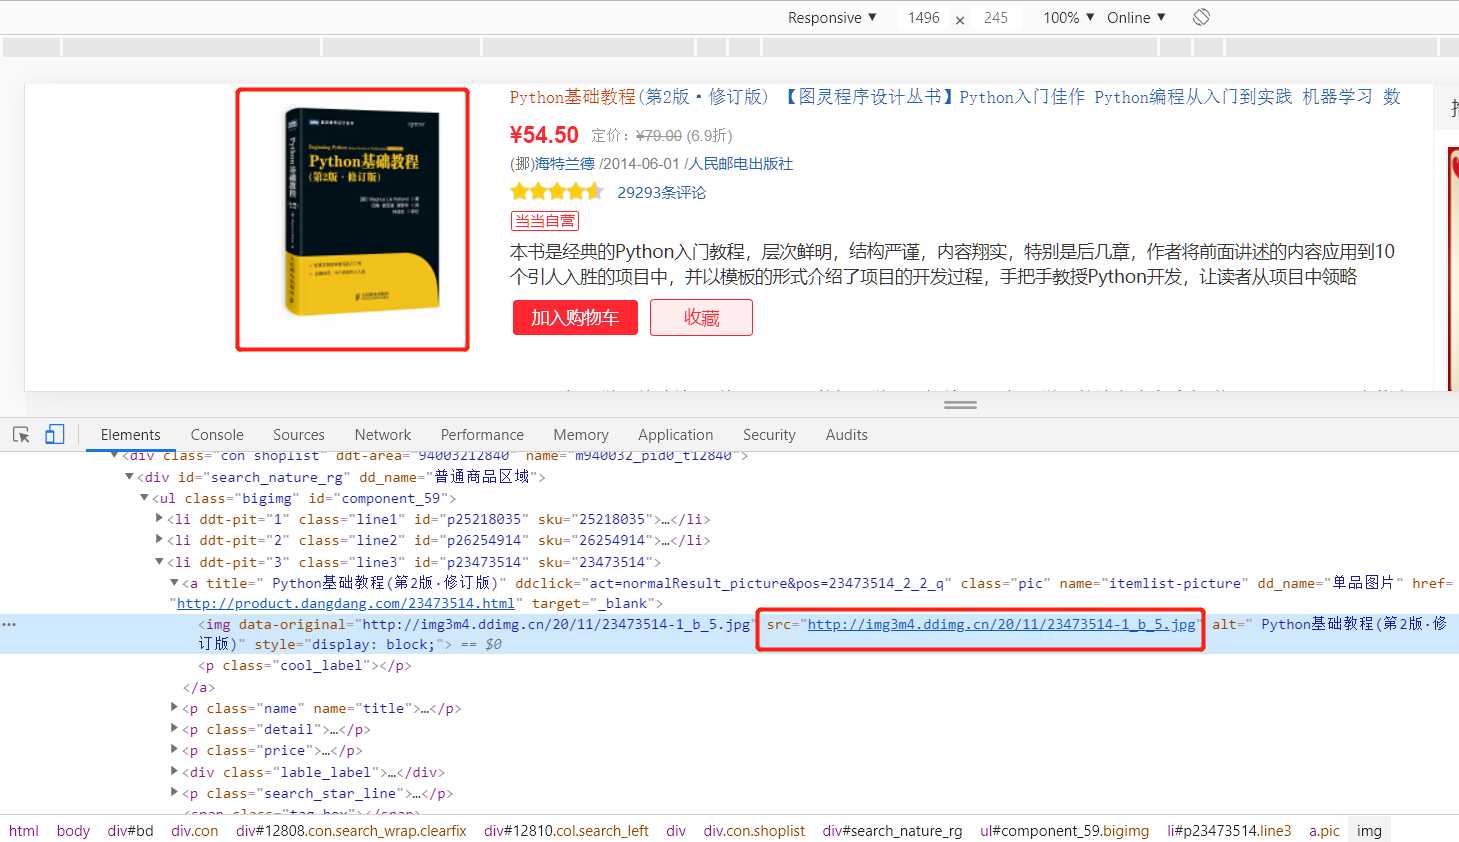Open the Application tab
This screenshot has width=1459, height=842.
(675, 434)
